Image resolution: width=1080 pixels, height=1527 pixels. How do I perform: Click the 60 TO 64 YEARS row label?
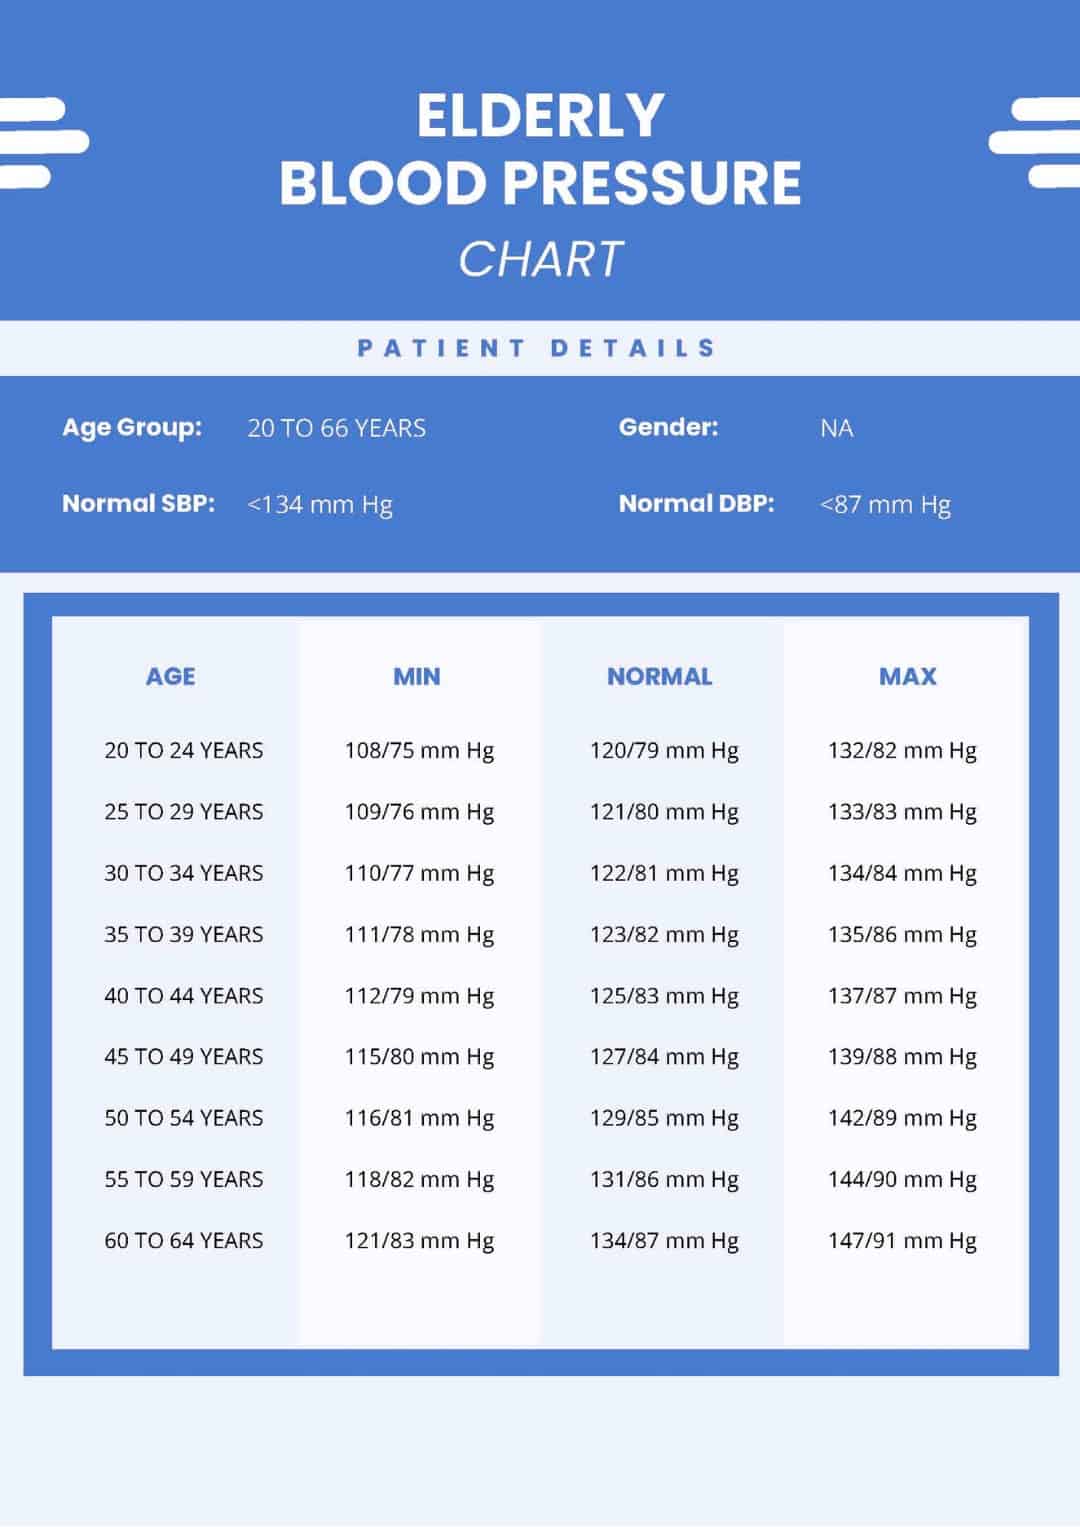(x=184, y=1240)
